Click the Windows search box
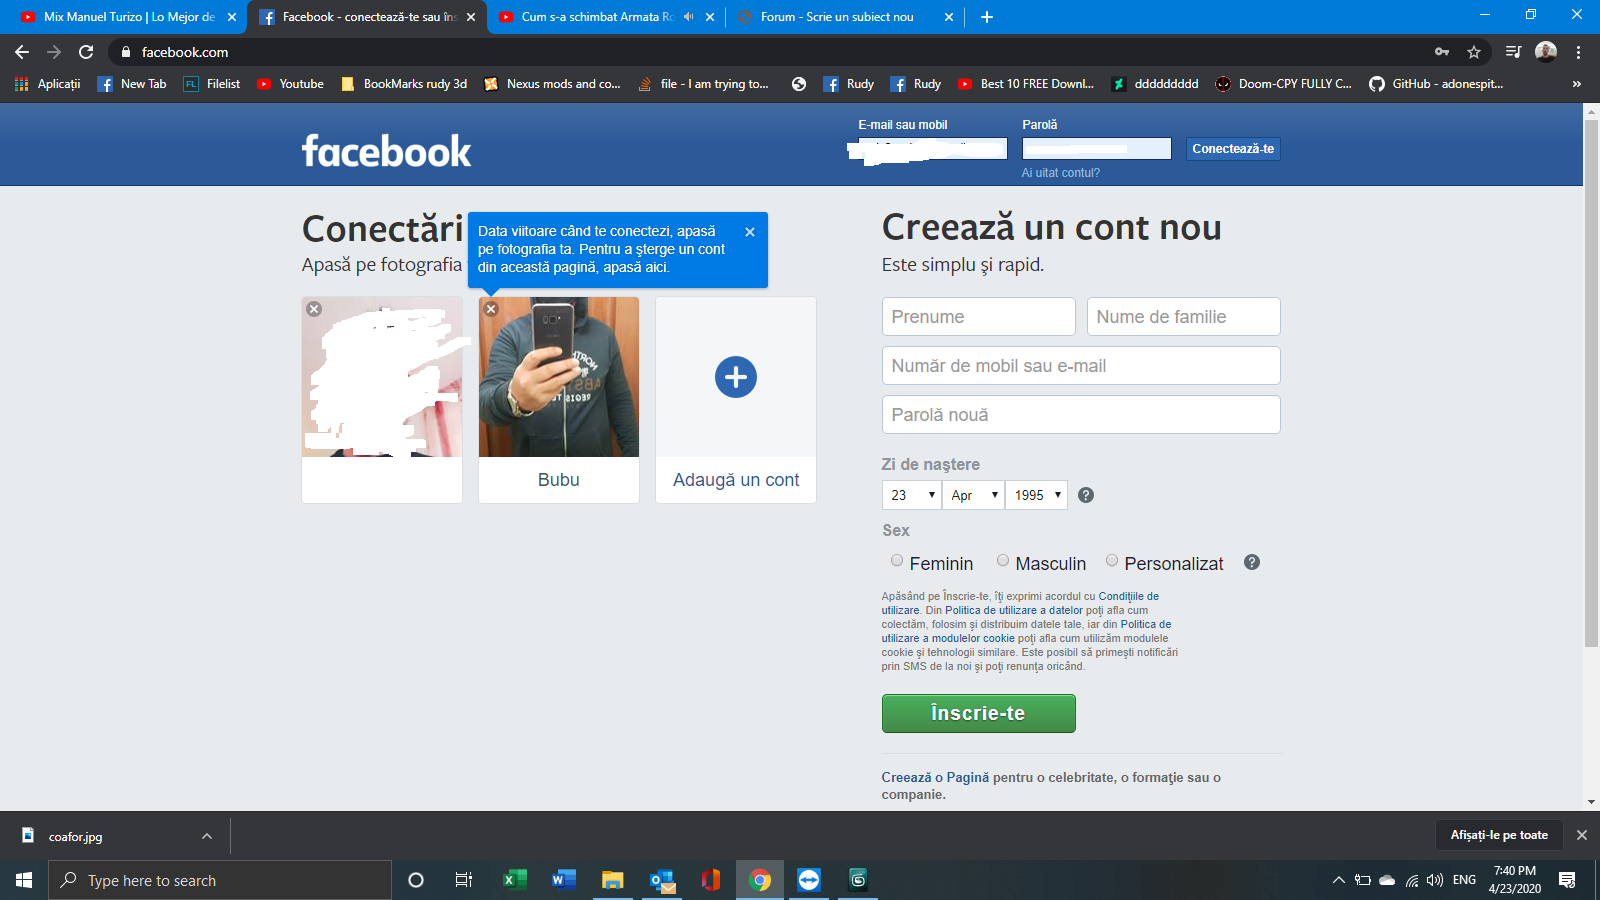Viewport: 1600px width, 900px height. (x=220, y=880)
